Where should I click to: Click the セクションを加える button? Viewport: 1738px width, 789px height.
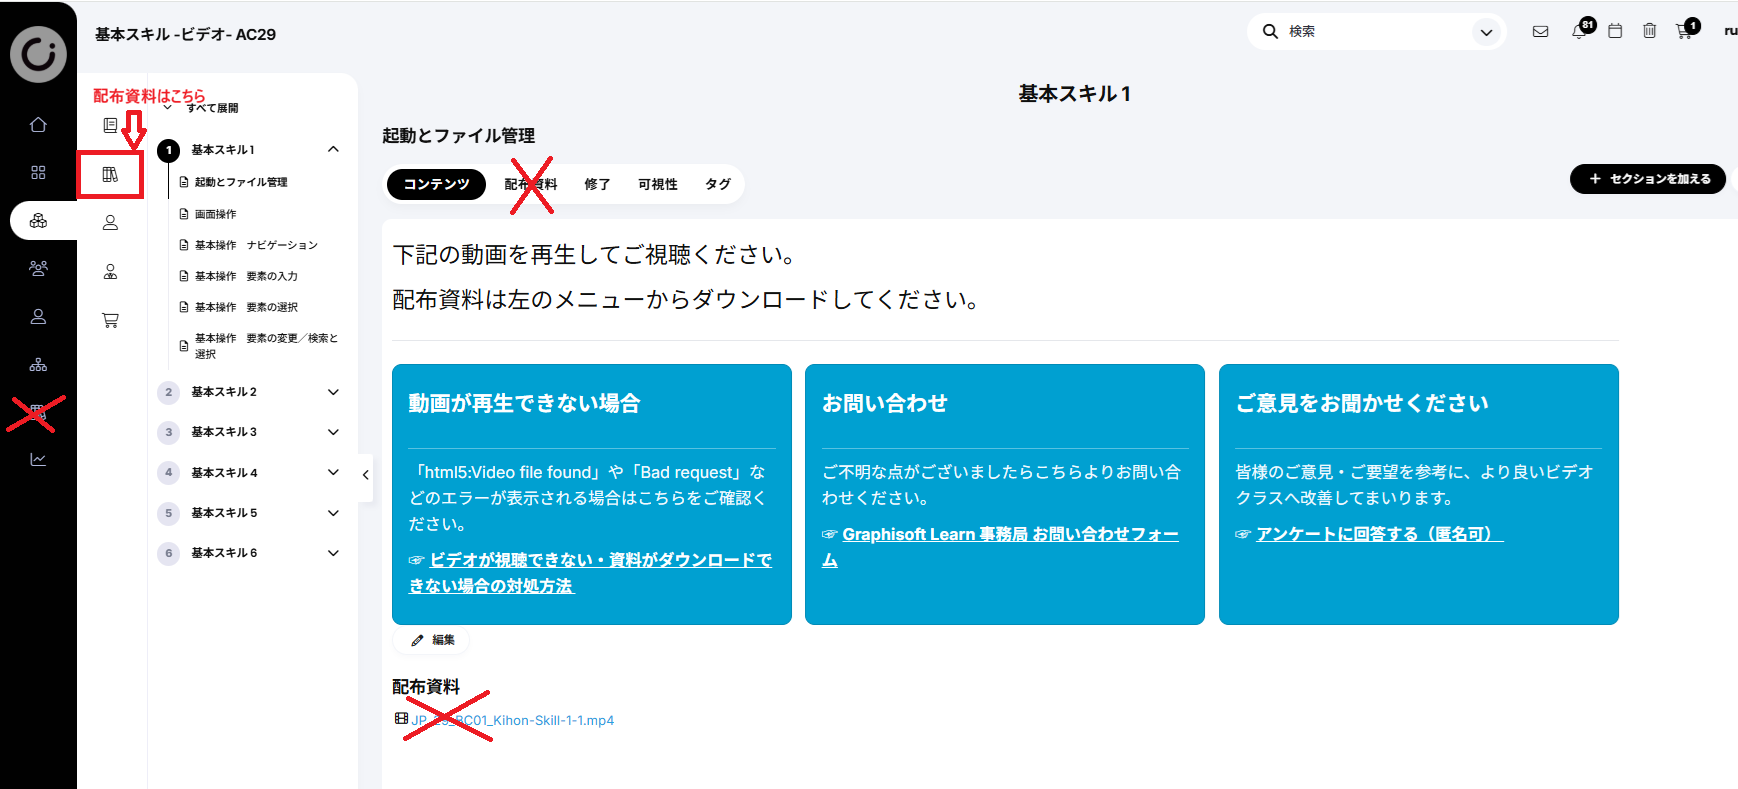(1648, 179)
